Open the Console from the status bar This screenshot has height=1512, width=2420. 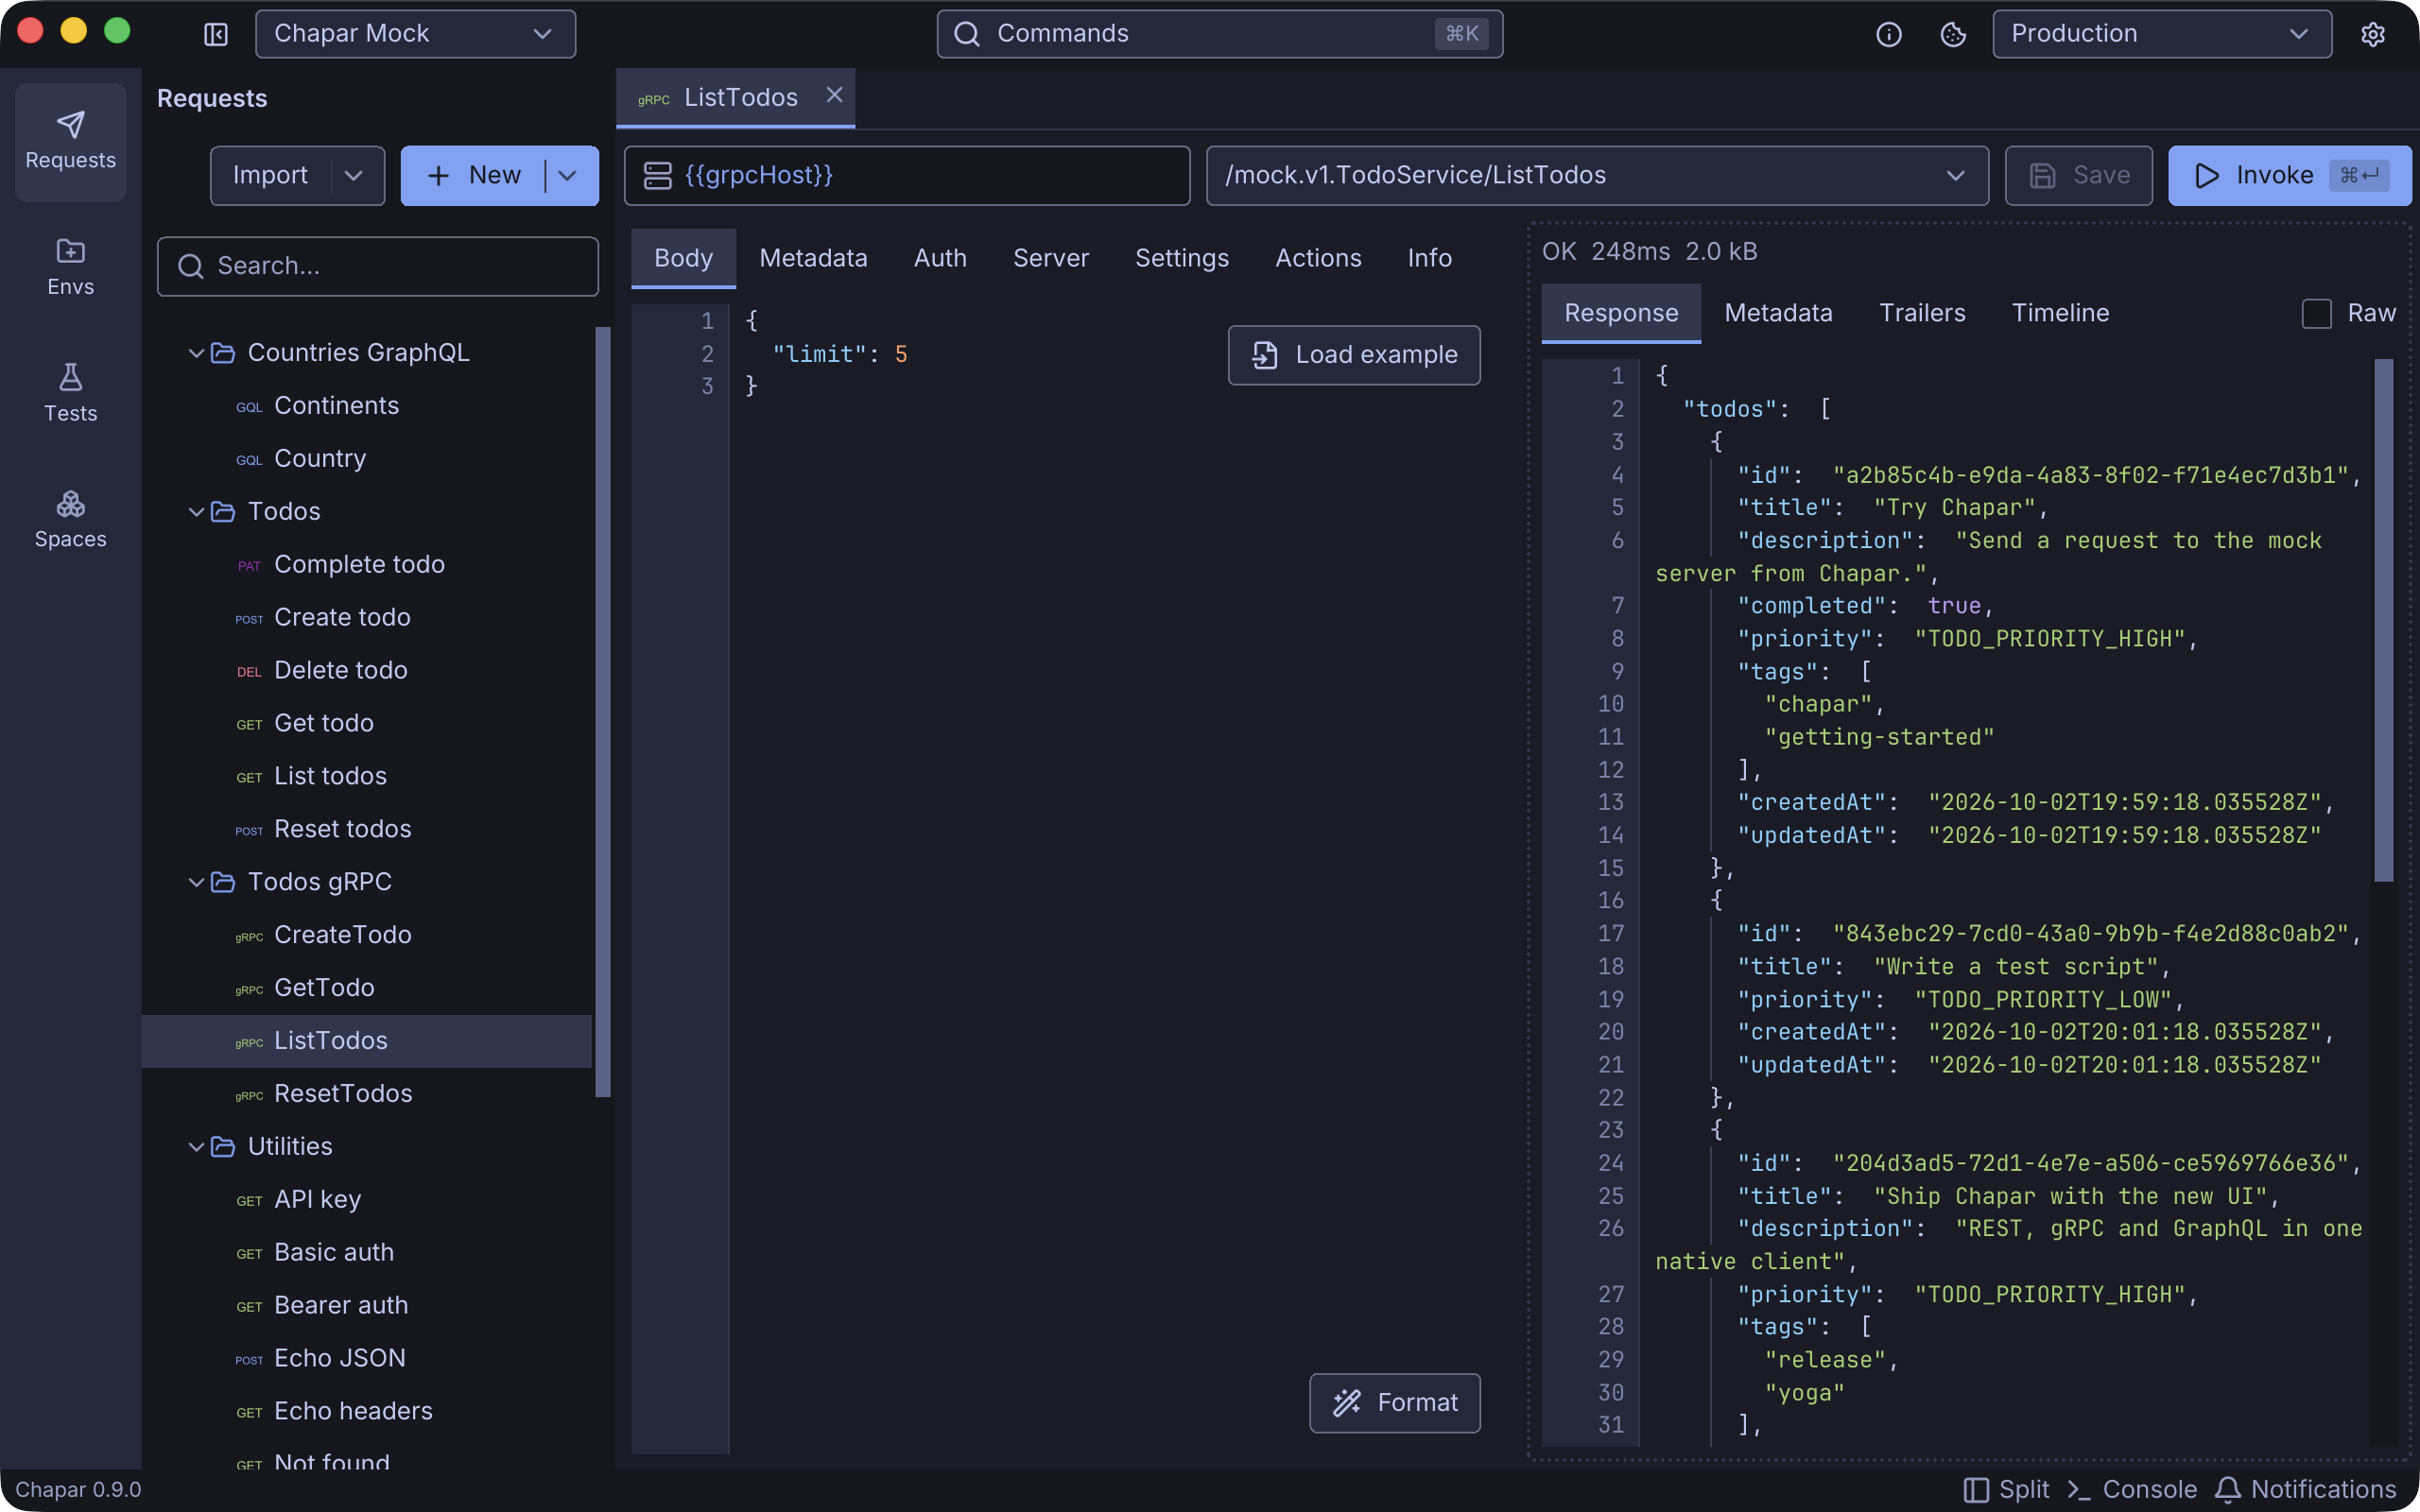point(2132,1489)
